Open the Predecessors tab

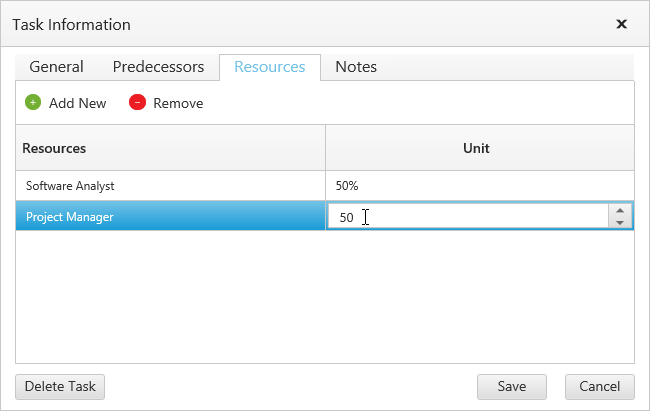point(158,67)
